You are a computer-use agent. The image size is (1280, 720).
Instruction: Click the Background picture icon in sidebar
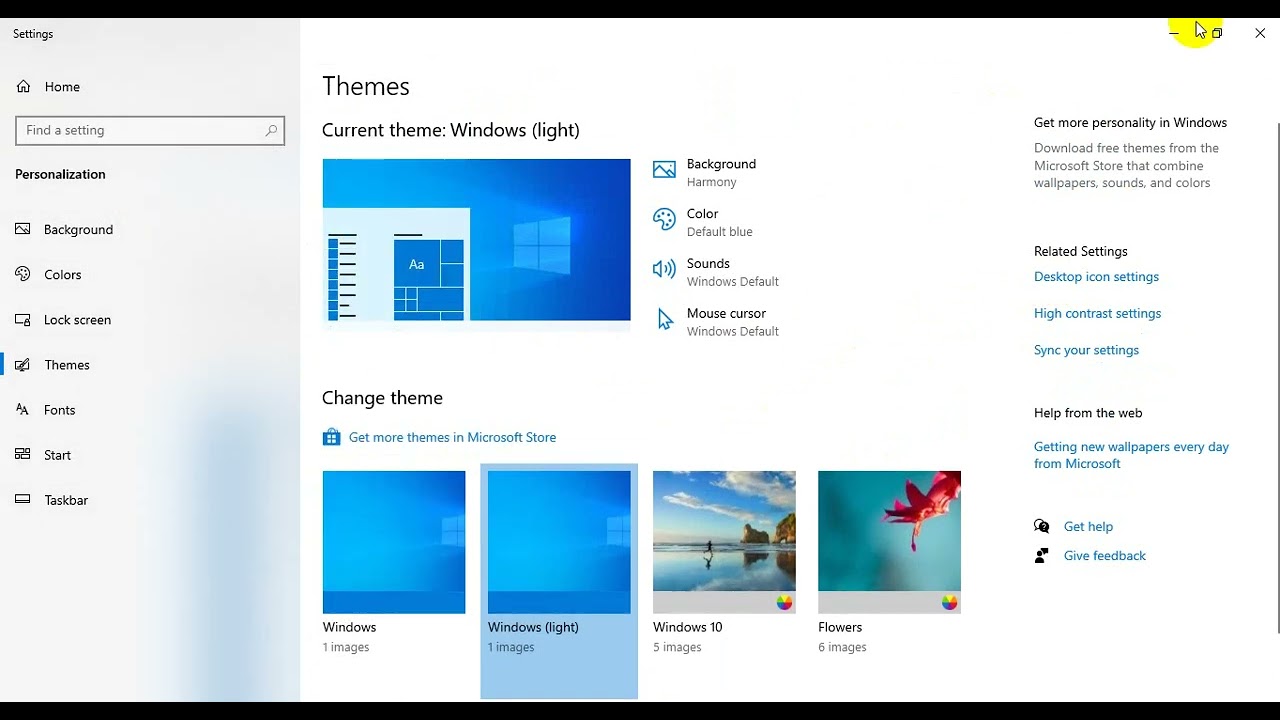point(23,229)
